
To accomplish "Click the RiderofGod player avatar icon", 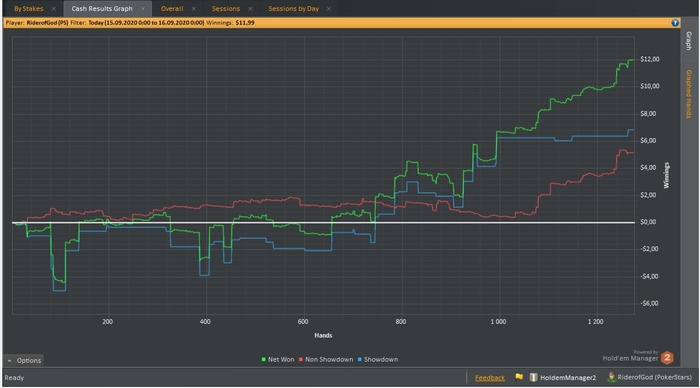I will [611, 377].
